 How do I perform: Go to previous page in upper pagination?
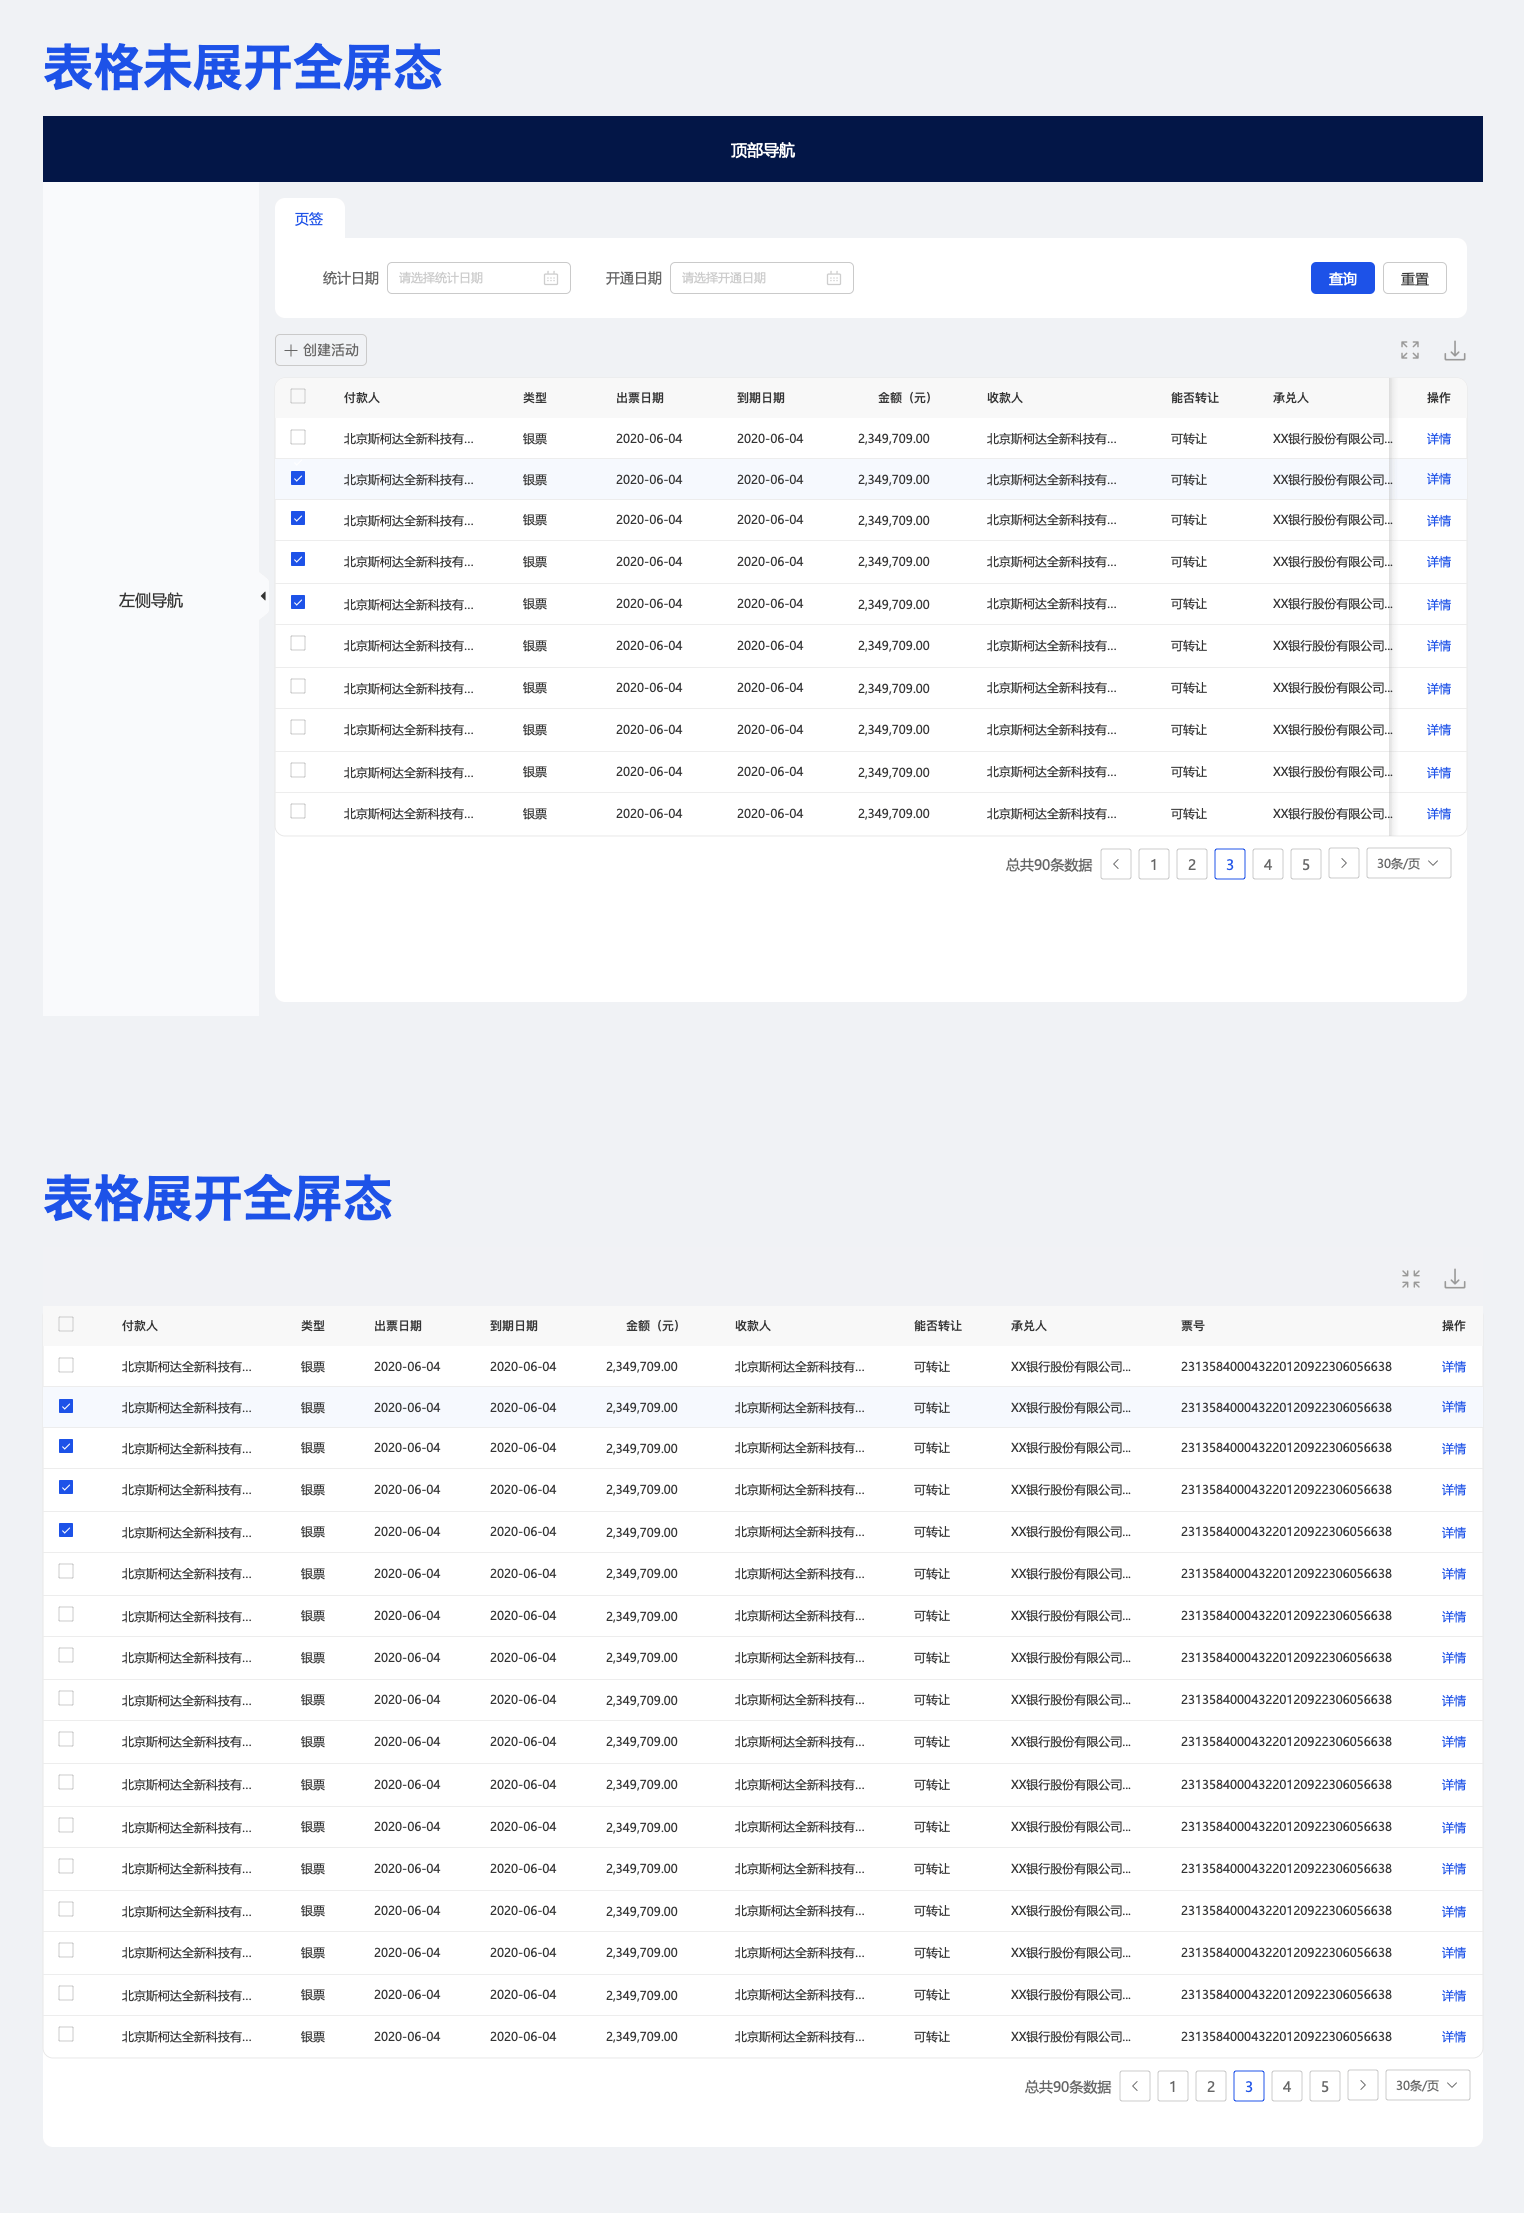pos(1116,864)
